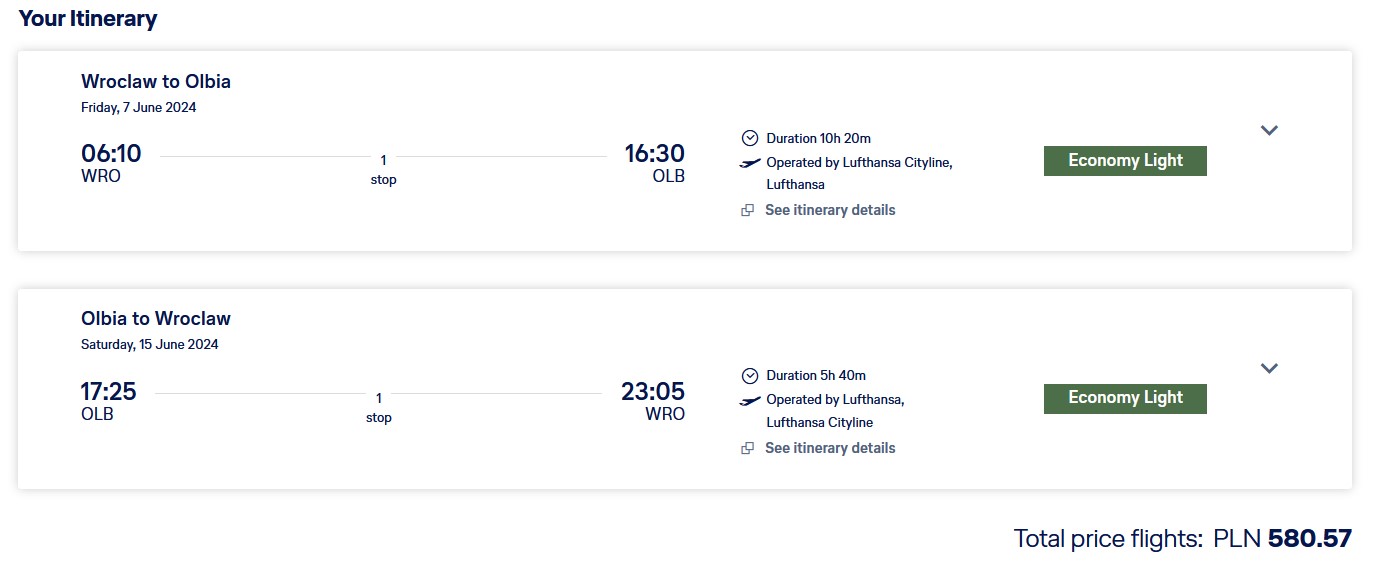The height and width of the screenshot is (577, 1378).
Task: Click the Wroclaw to Olbia heading
Action: (156, 81)
